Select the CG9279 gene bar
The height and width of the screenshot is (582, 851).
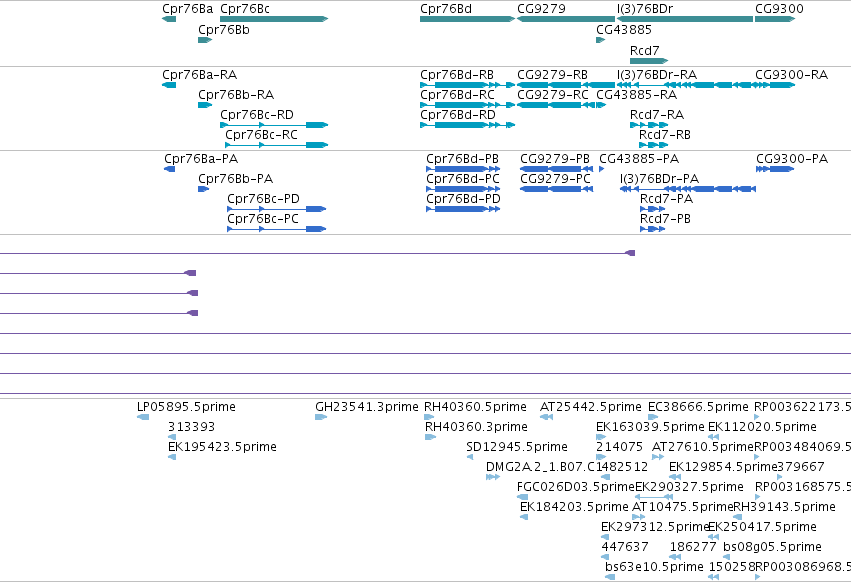coord(566,19)
